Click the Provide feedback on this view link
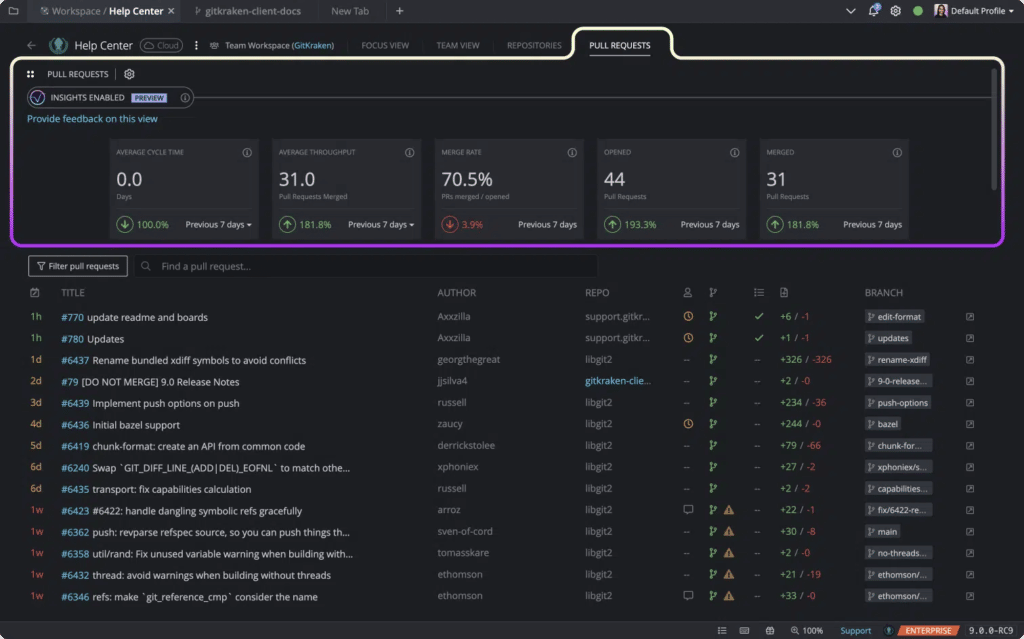 (x=92, y=119)
